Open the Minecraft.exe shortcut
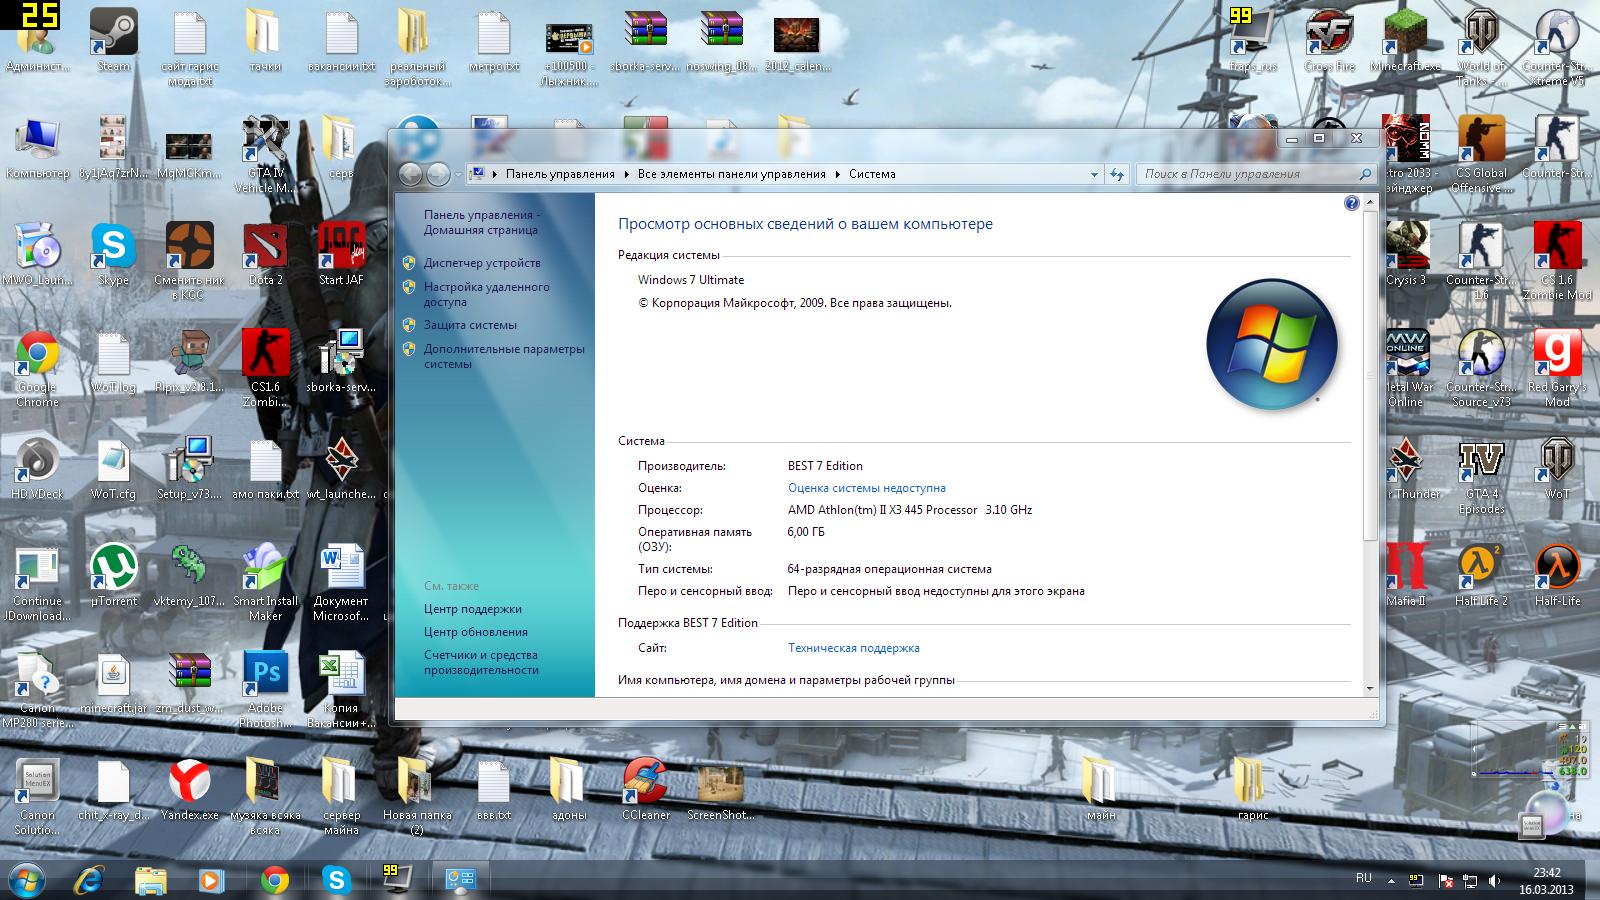This screenshot has width=1600, height=900. pyautogui.click(x=1405, y=40)
